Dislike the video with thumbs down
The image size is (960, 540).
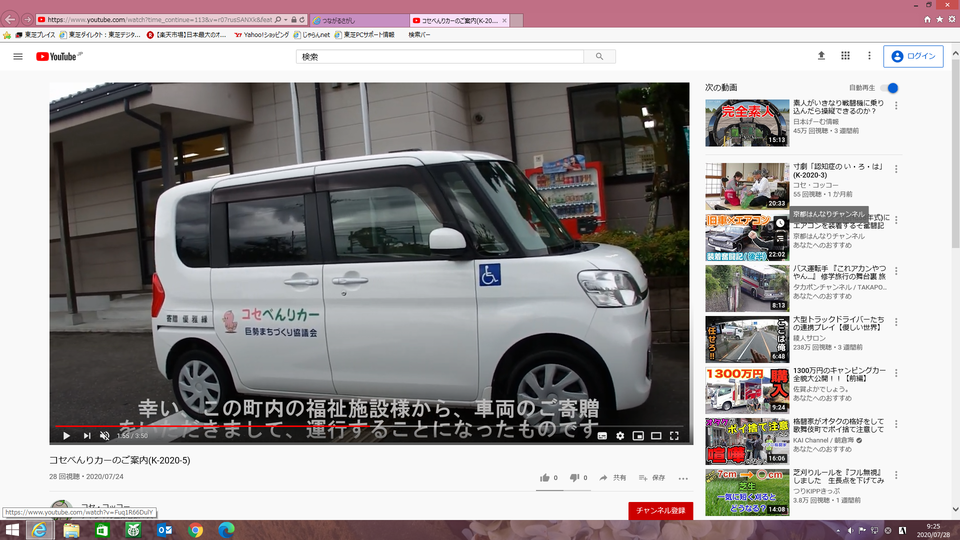click(579, 478)
